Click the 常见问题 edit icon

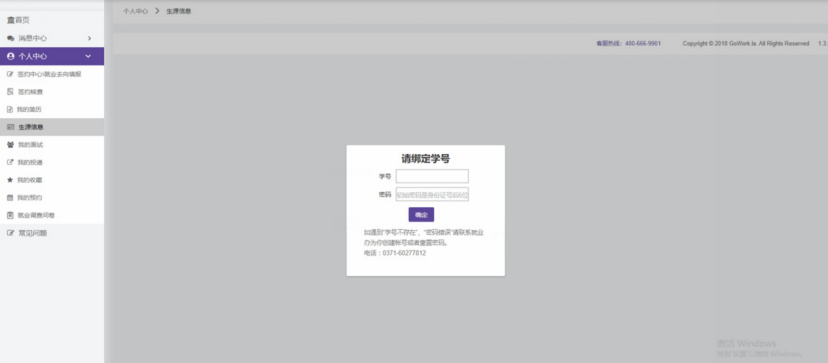pos(11,233)
